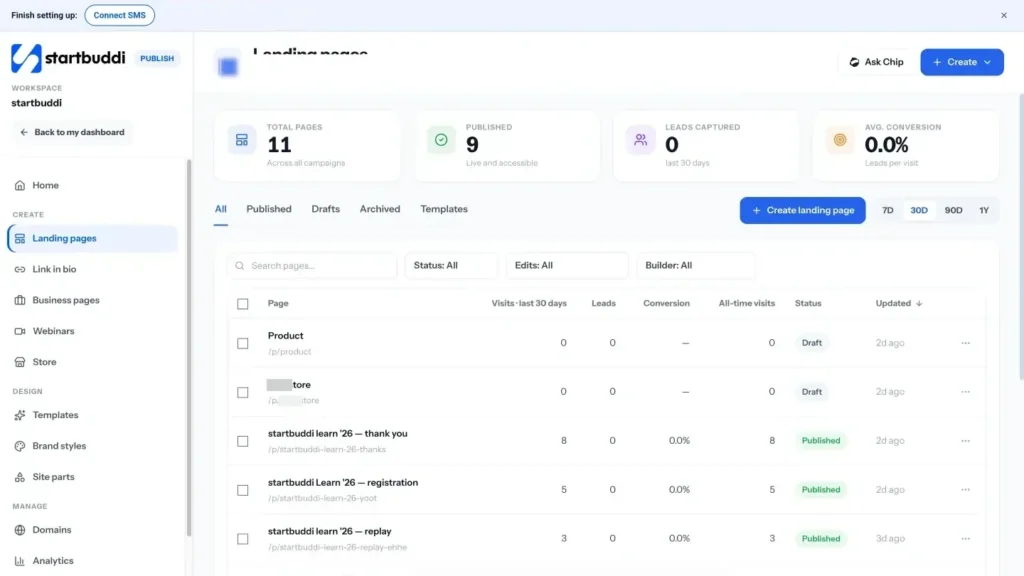Open the Edits: All filter dropdown

pyautogui.click(x=567, y=266)
